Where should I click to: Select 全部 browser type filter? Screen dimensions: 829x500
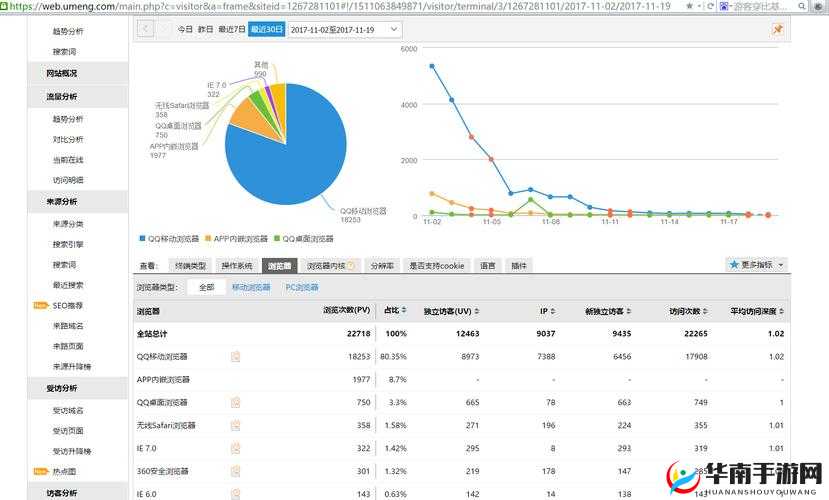[207, 288]
